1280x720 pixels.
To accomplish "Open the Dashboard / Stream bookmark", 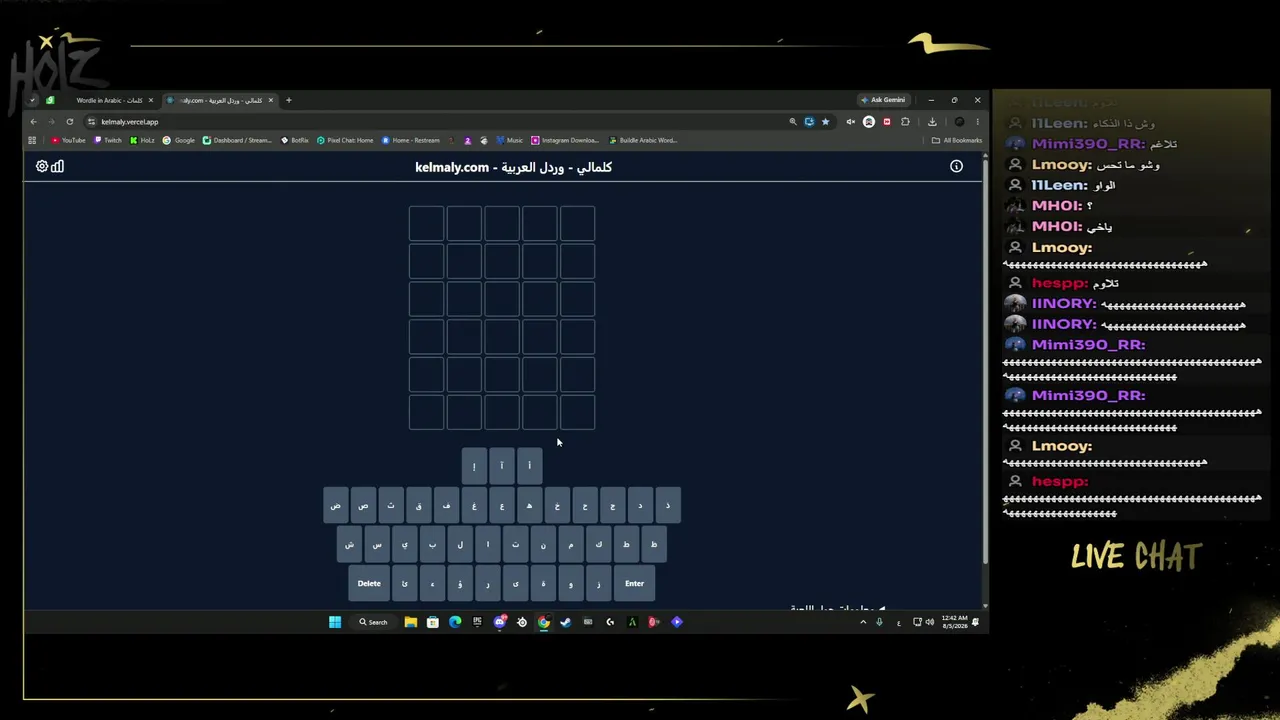I will coord(237,140).
